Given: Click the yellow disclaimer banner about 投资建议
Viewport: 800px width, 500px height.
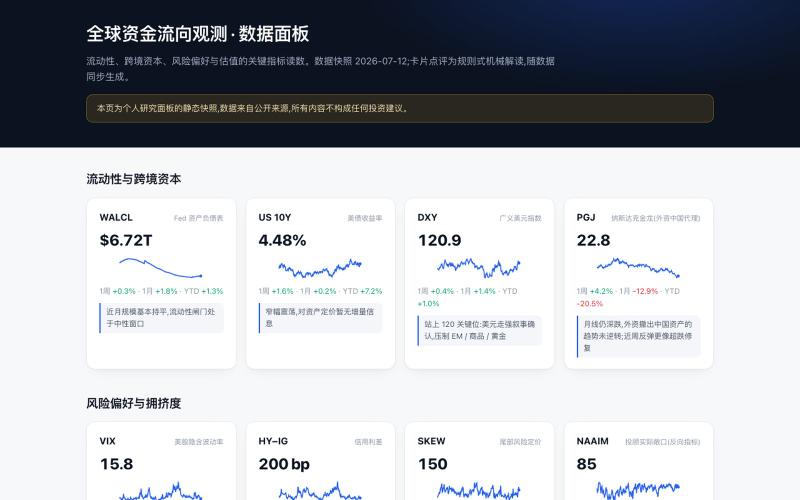Looking at the screenshot, I should pyautogui.click(x=399, y=108).
